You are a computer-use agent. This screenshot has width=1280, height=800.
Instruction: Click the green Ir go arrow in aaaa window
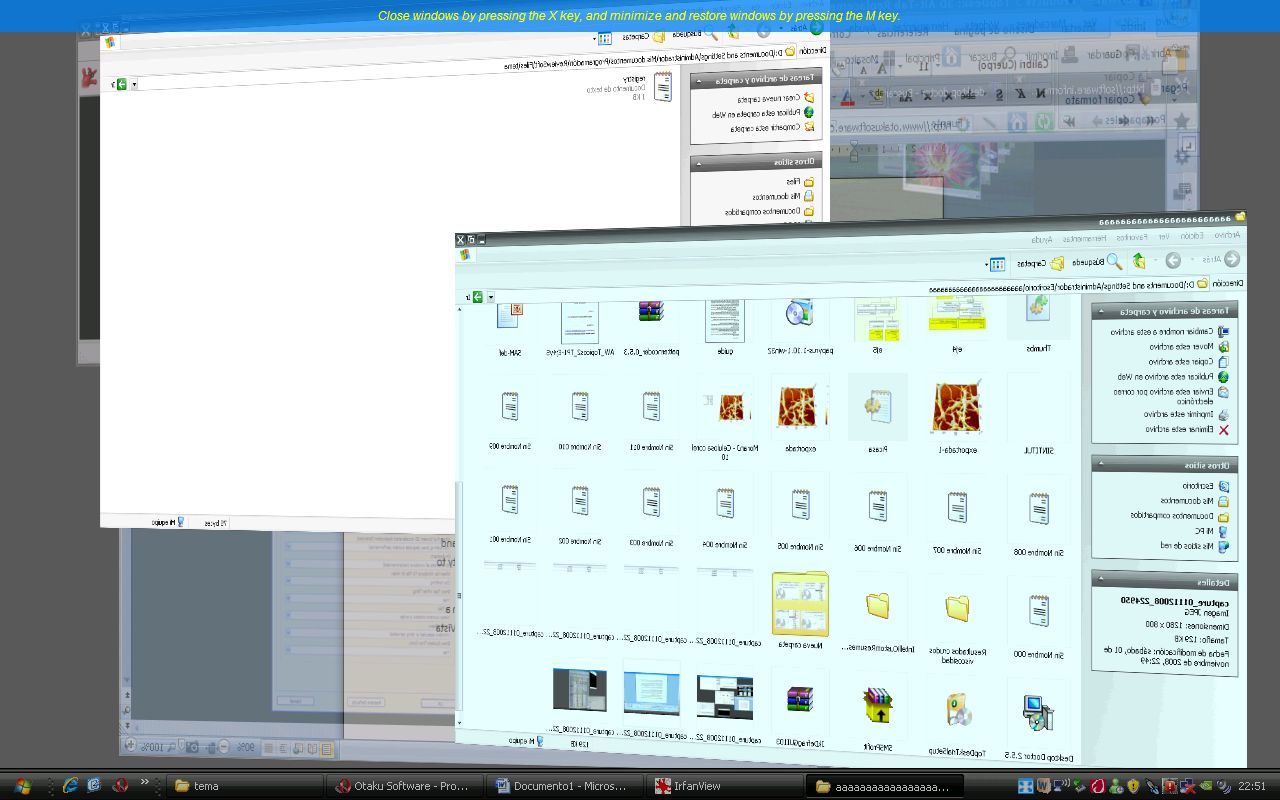click(478, 297)
